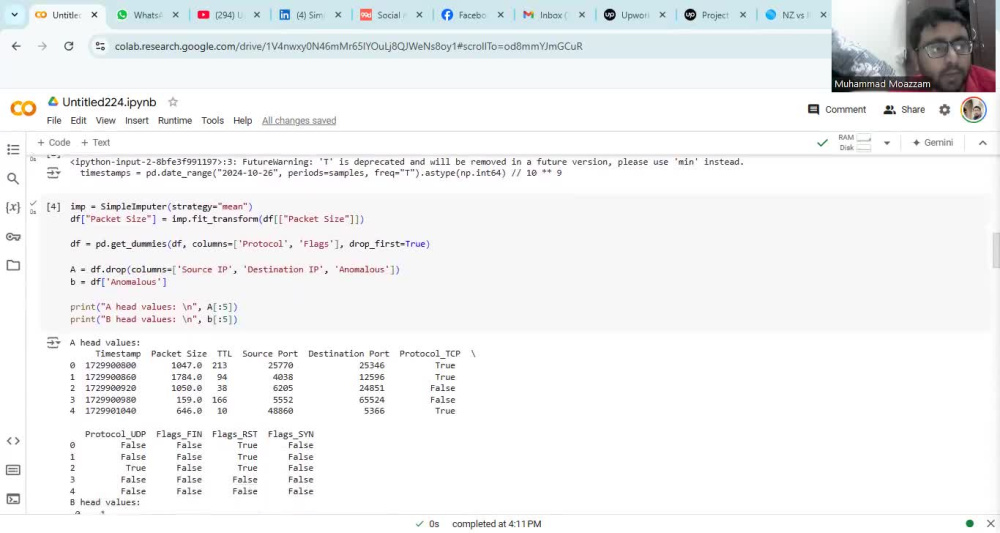
Task: Close the bottom status bar with the X
Action: coord(990,523)
